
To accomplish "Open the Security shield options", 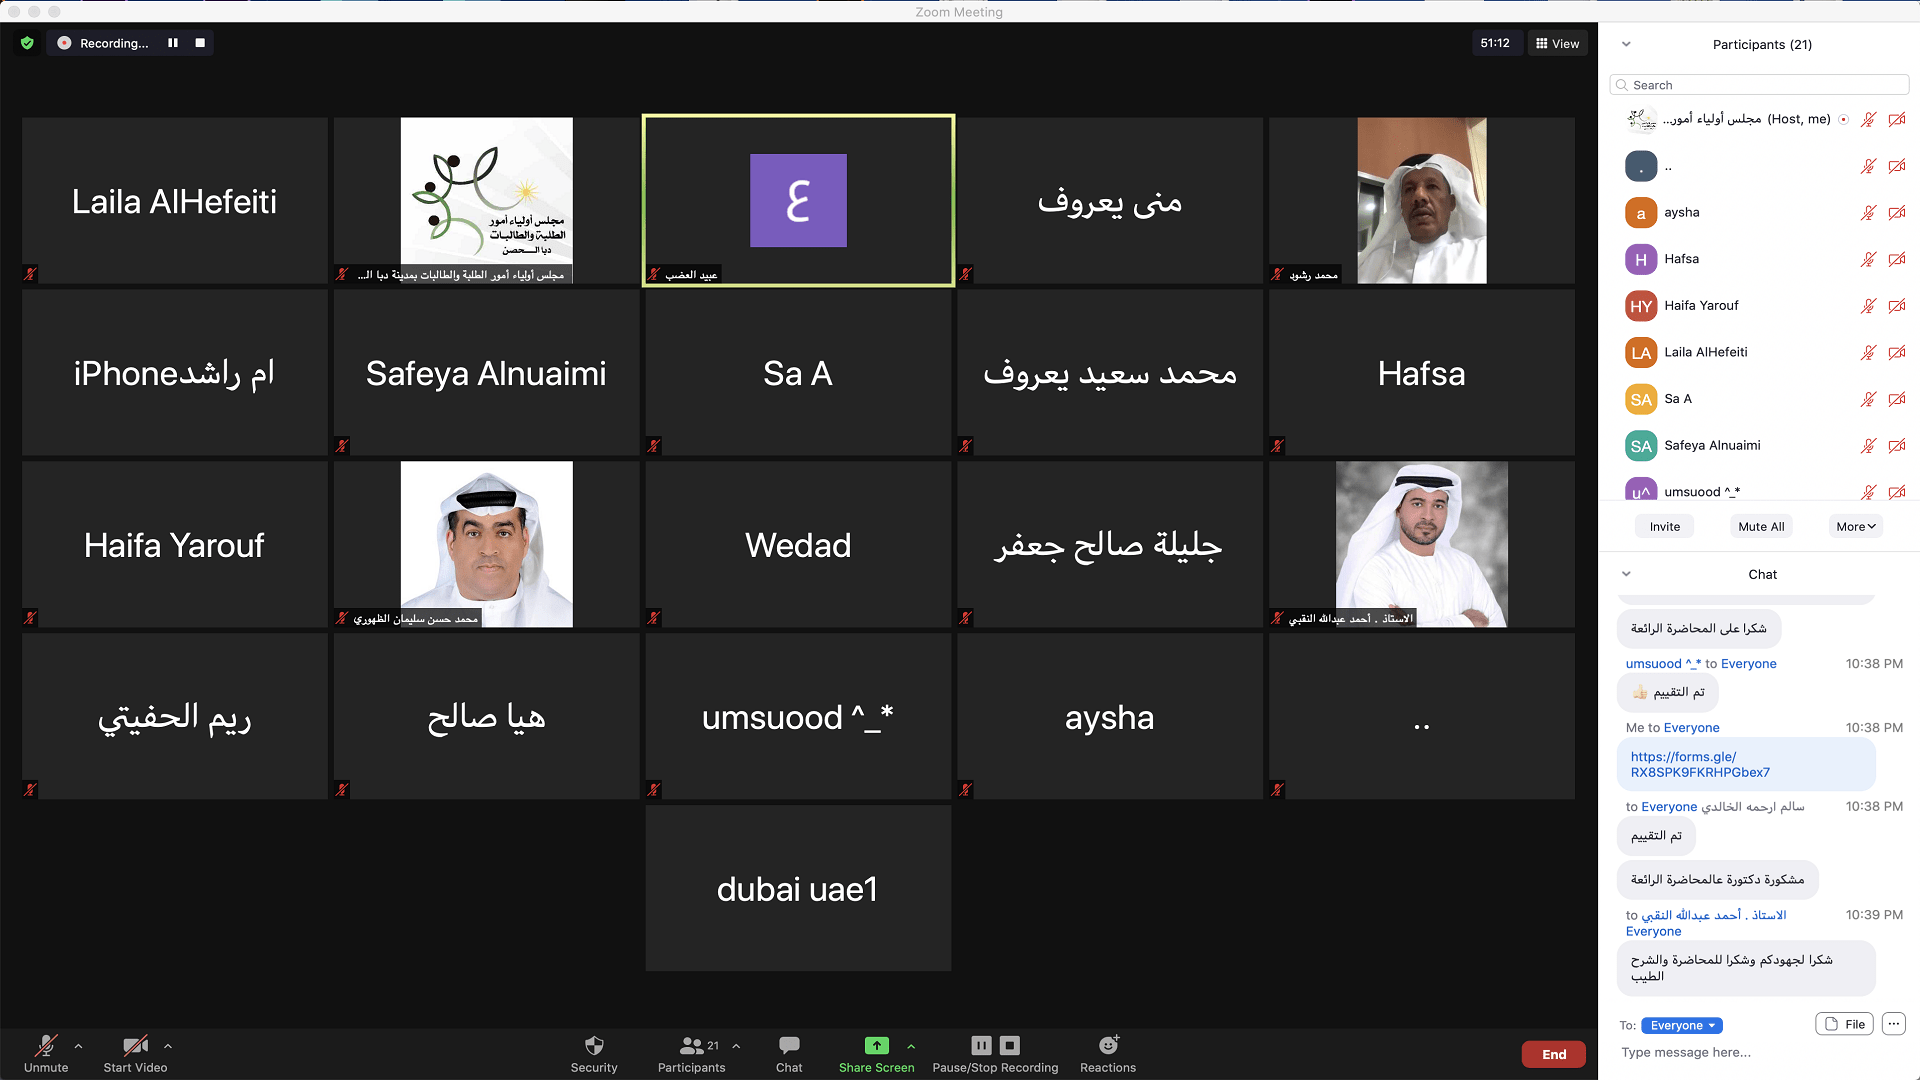I will tap(594, 1046).
